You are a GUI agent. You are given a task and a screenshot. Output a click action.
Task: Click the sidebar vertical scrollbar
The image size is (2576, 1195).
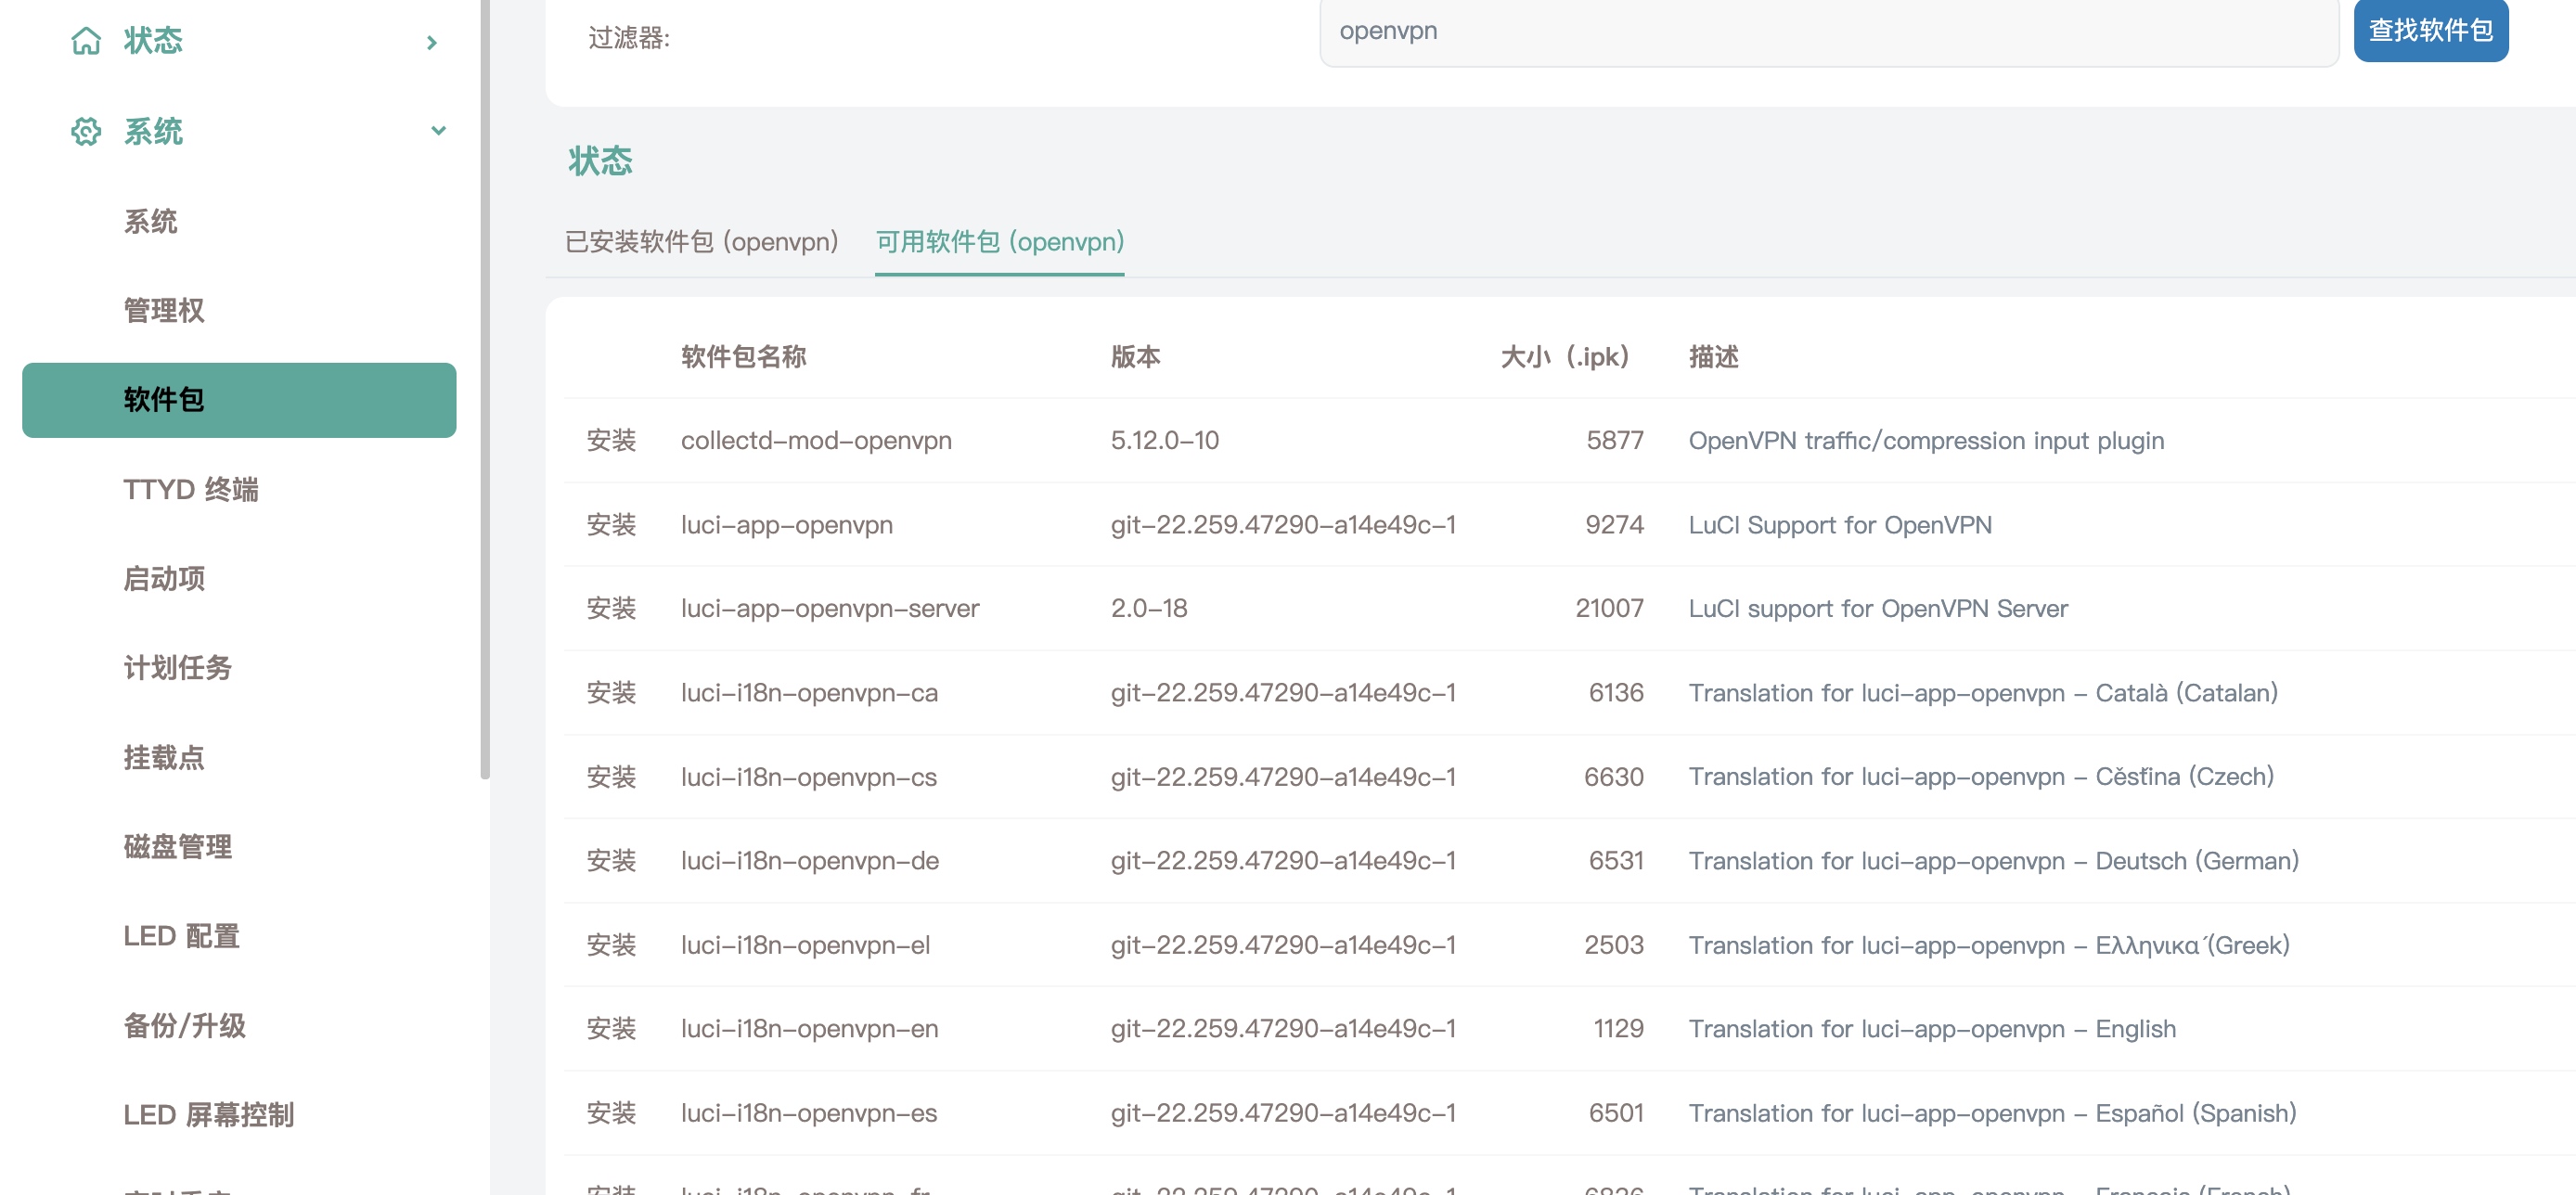(485, 389)
